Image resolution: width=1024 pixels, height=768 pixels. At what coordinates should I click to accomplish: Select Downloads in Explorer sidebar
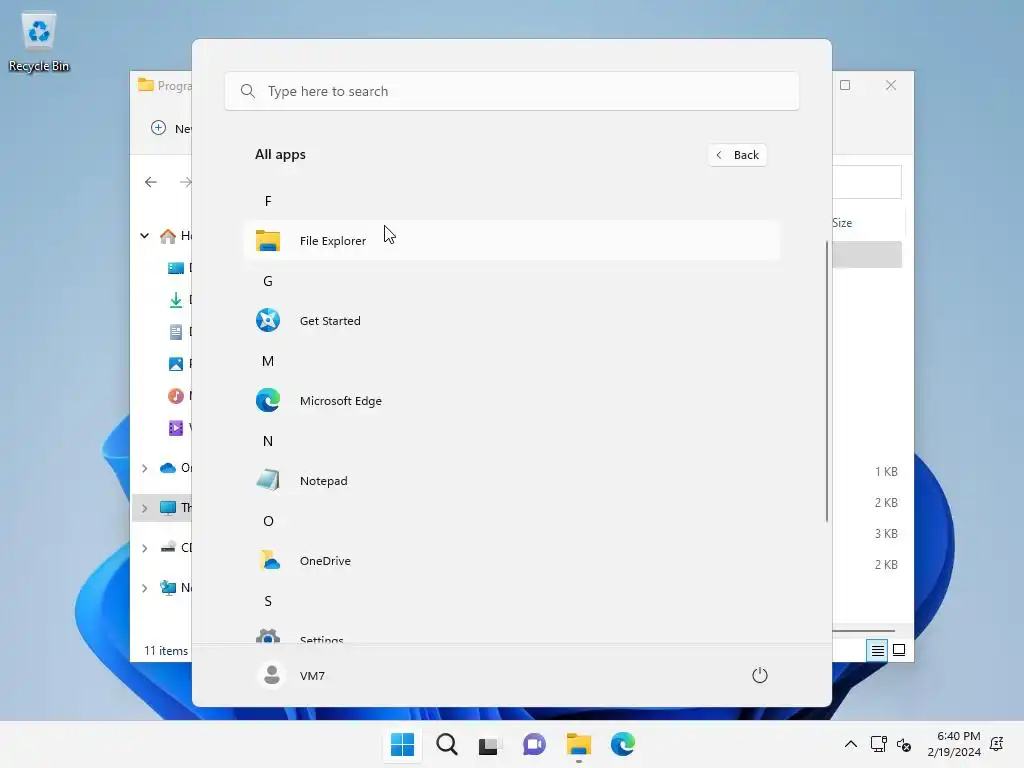179,300
